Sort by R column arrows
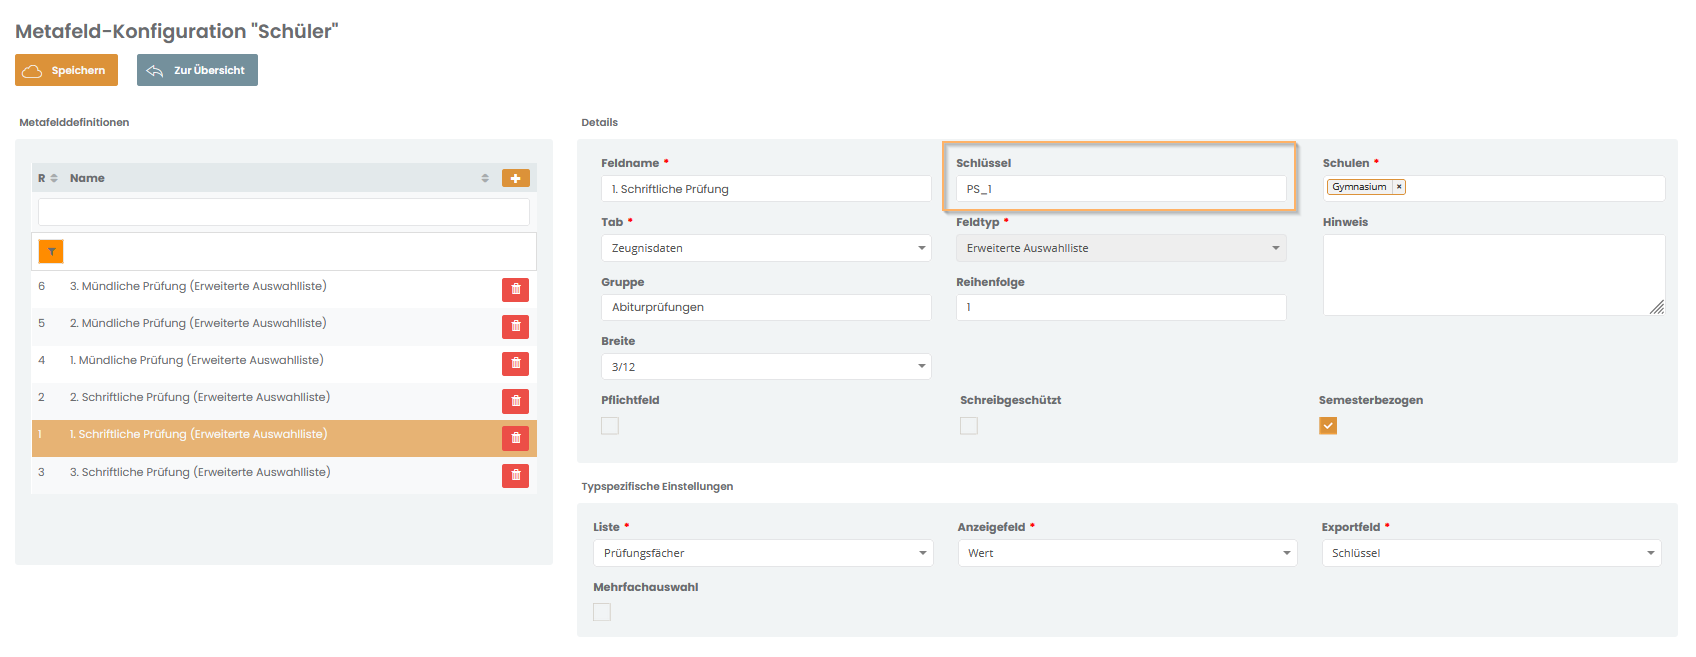Viewport: 1696px width, 657px height. tap(54, 178)
